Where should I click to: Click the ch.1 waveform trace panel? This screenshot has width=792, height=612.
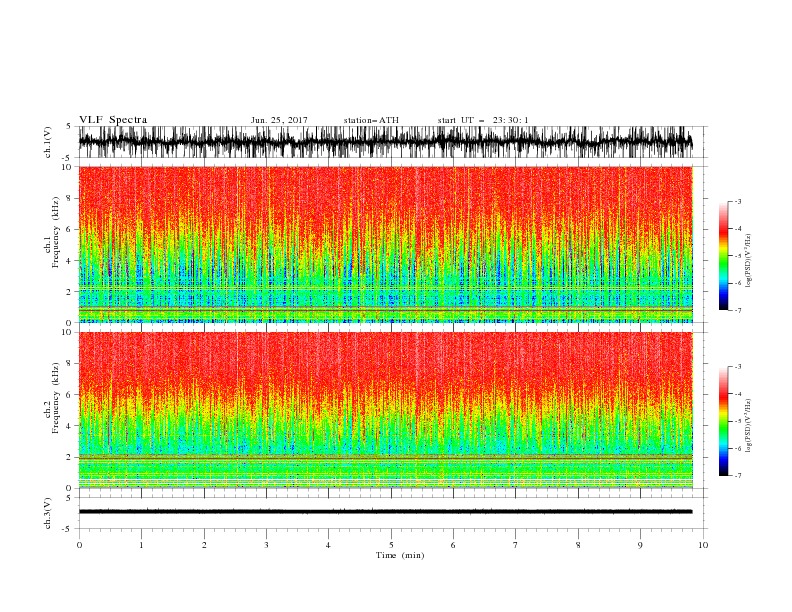pos(386,142)
